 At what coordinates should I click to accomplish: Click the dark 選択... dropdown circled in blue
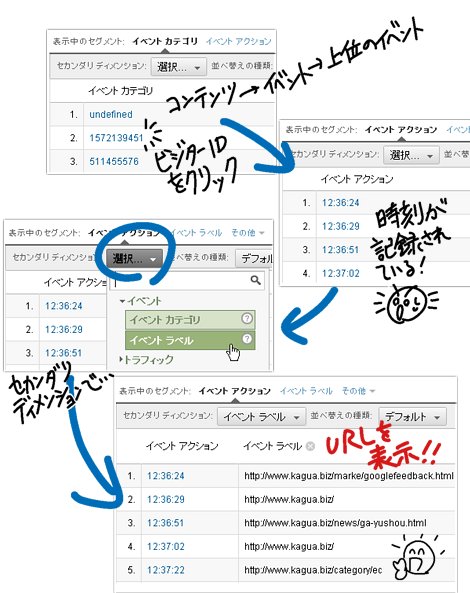pos(134,259)
